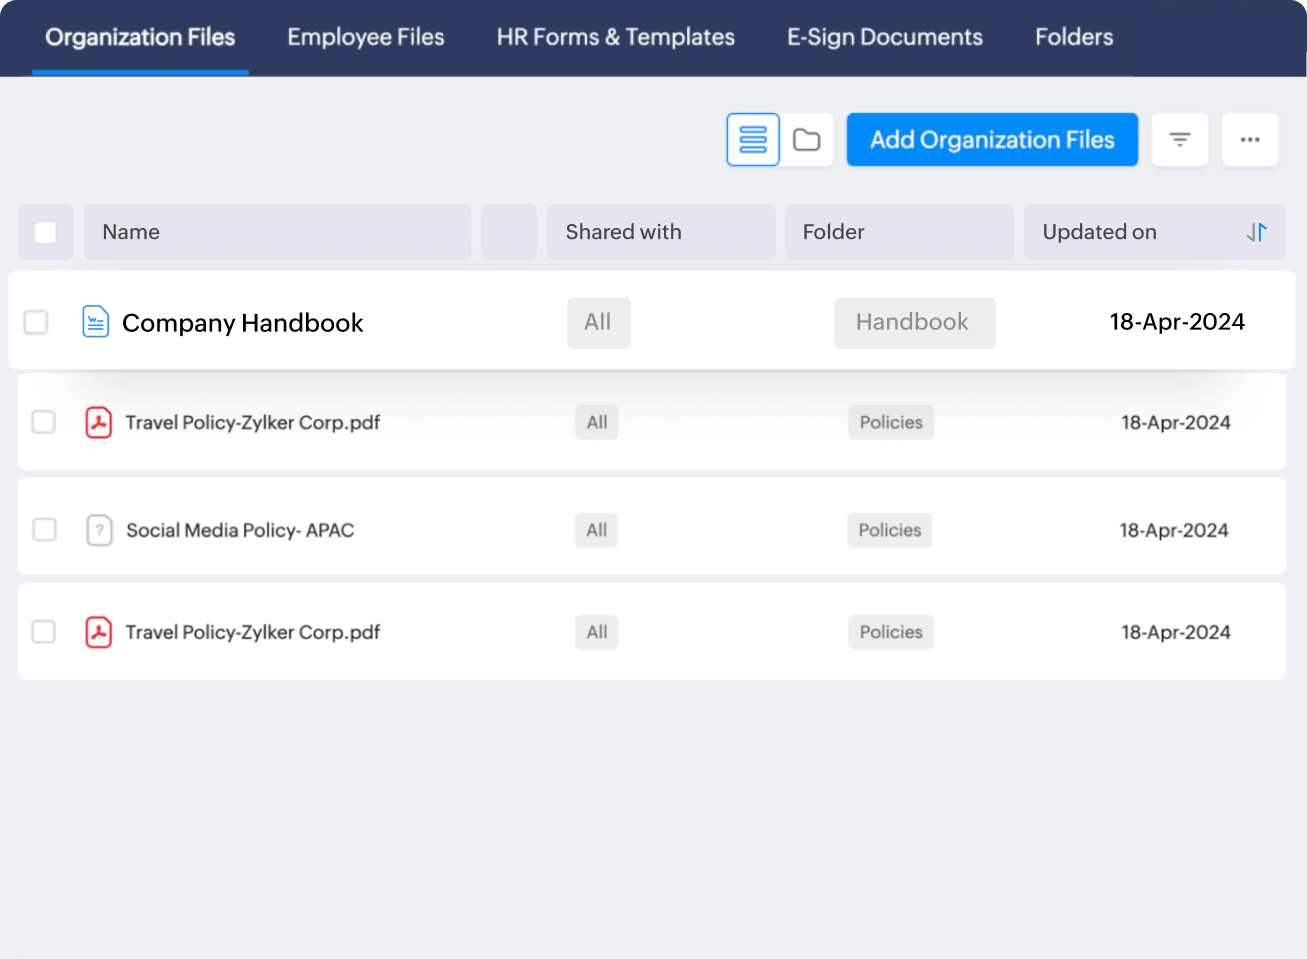
Task: Tick the Social Media Policy- APAC checkbox
Action: [x=44, y=530]
